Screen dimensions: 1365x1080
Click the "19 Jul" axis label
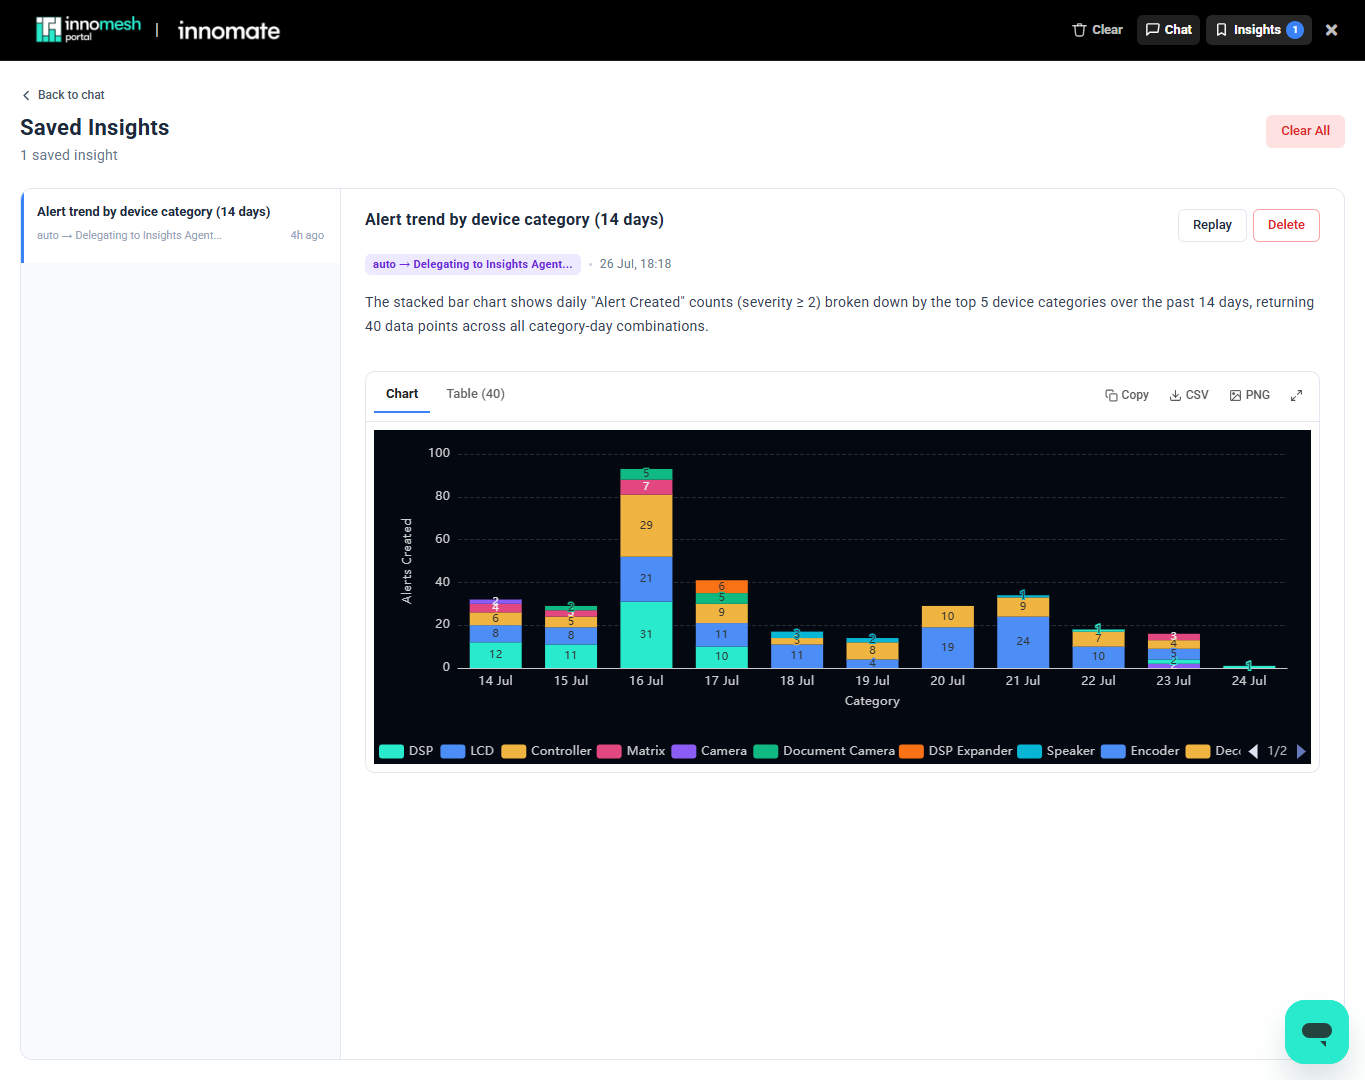(872, 681)
